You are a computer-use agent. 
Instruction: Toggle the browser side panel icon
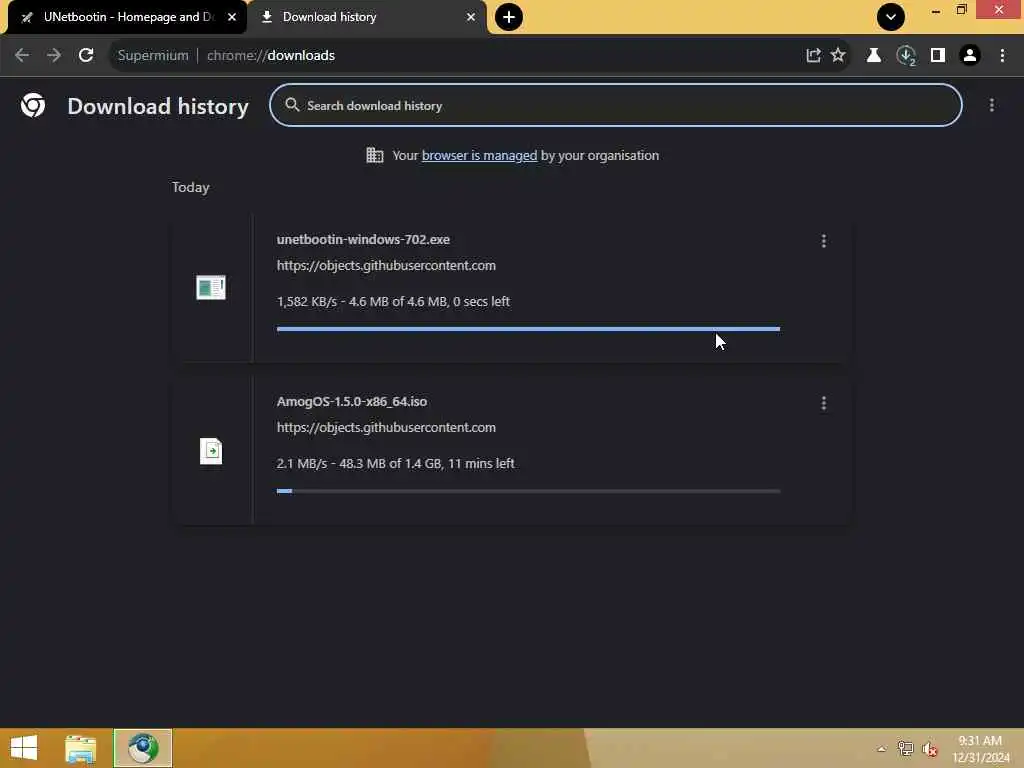click(x=938, y=56)
